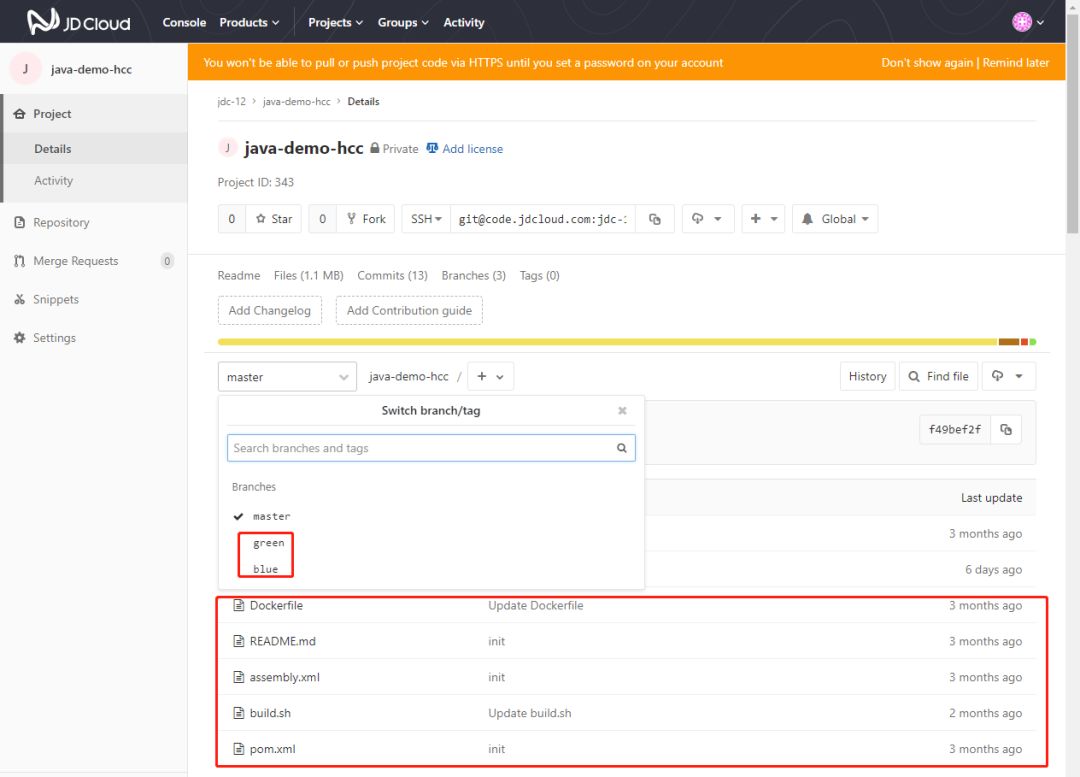Open the Console menu item
Screen dimensions: 1080x777
(x=184, y=22)
